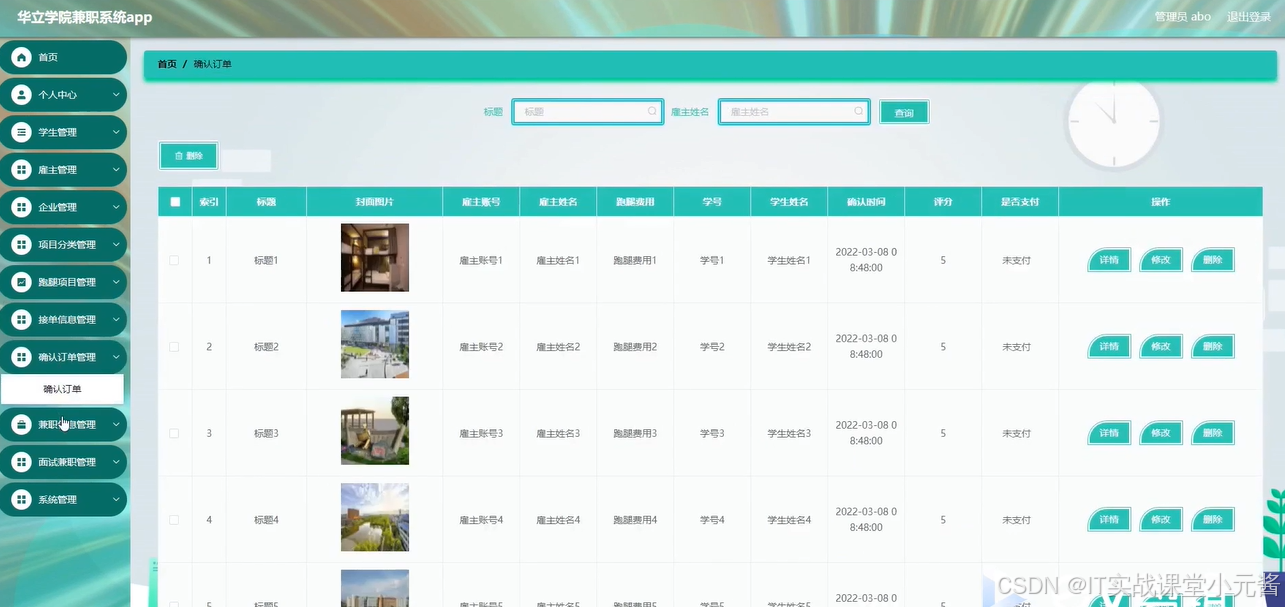Open the 跑腿项目管理 menu label
This screenshot has width=1285, height=607.
point(67,282)
